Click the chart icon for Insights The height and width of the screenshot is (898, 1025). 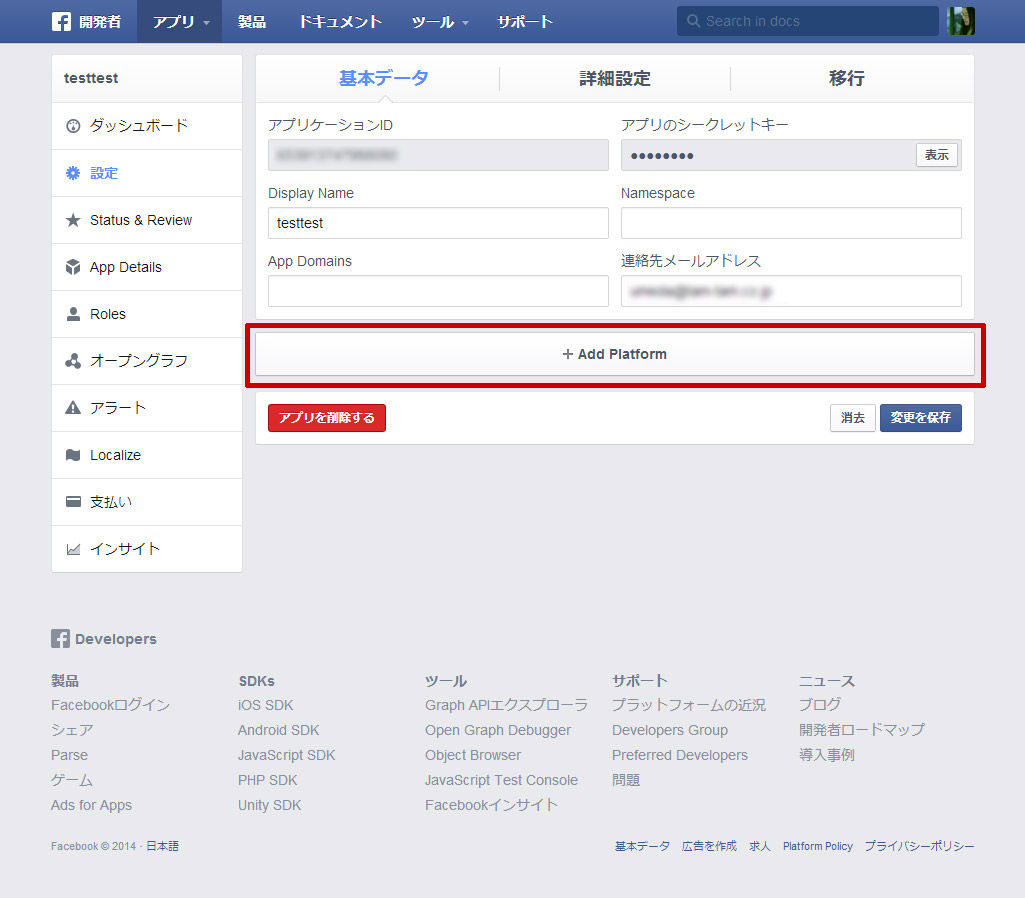(x=73, y=549)
